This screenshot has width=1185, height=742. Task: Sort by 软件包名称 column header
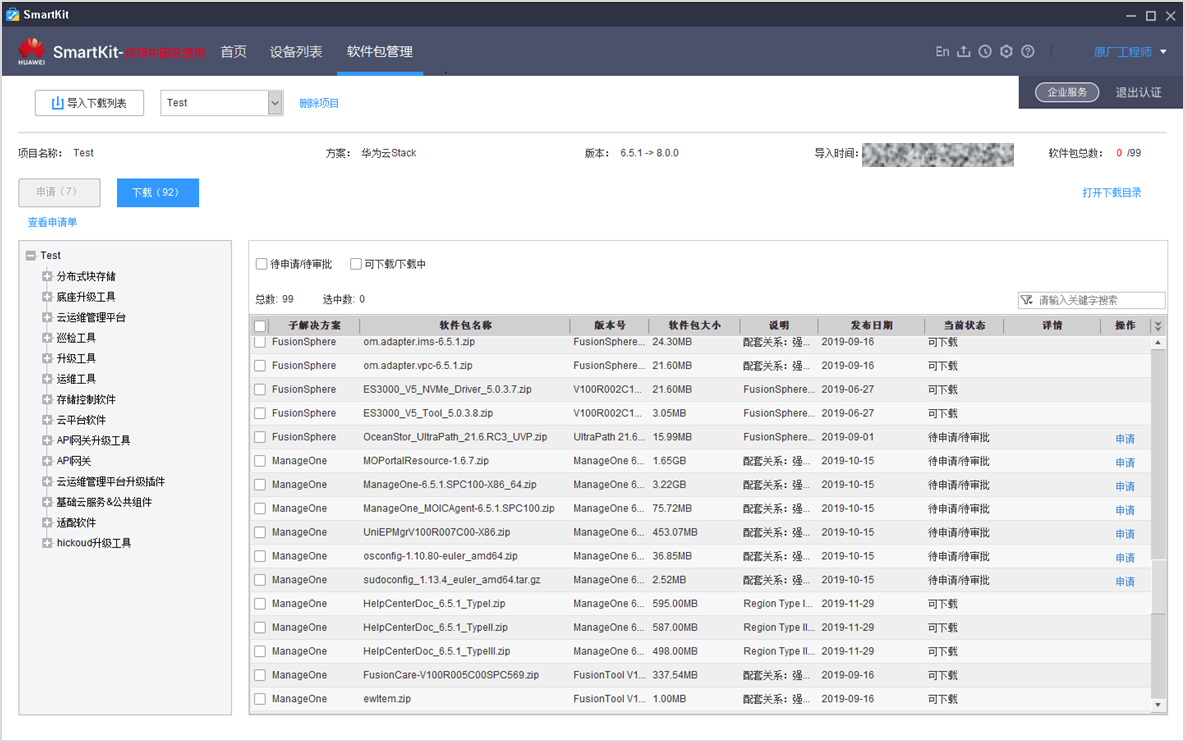pyautogui.click(x=465, y=326)
